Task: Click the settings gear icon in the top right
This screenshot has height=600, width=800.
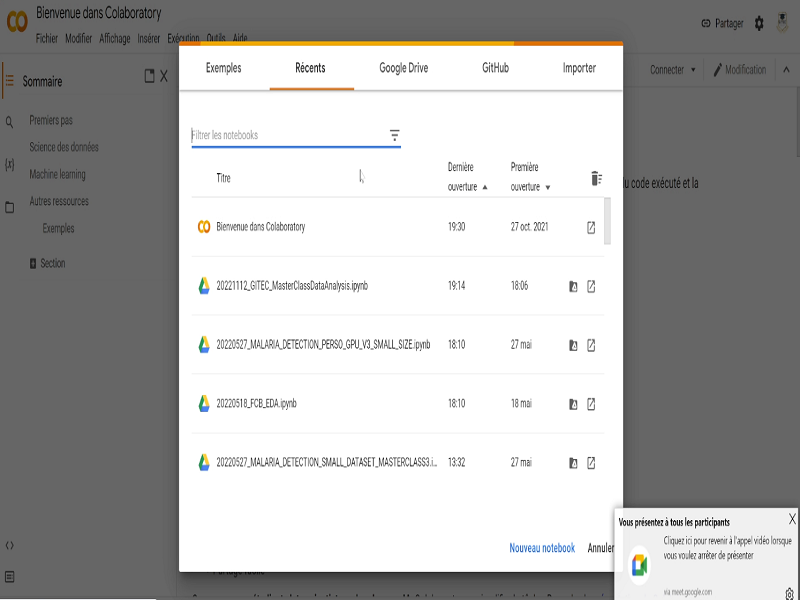Action: pyautogui.click(x=759, y=23)
